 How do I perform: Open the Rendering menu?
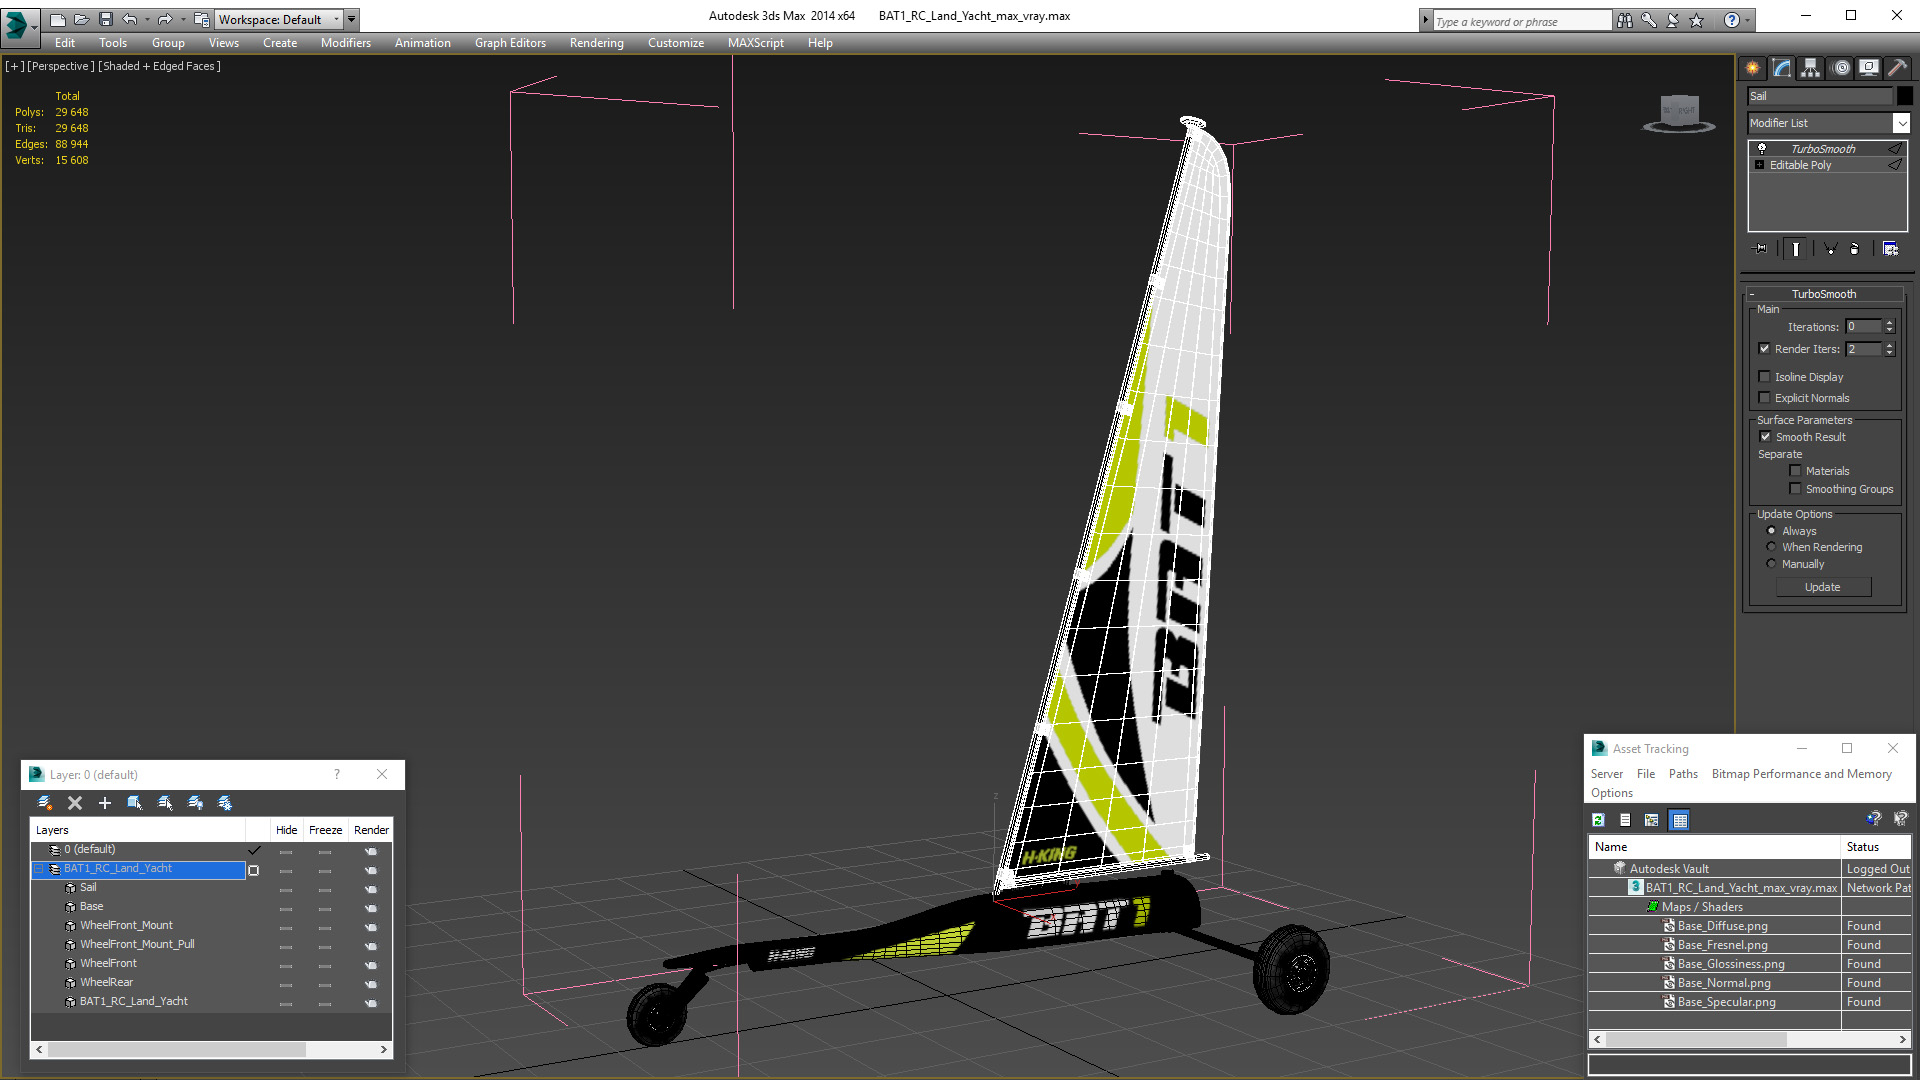pos(597,43)
